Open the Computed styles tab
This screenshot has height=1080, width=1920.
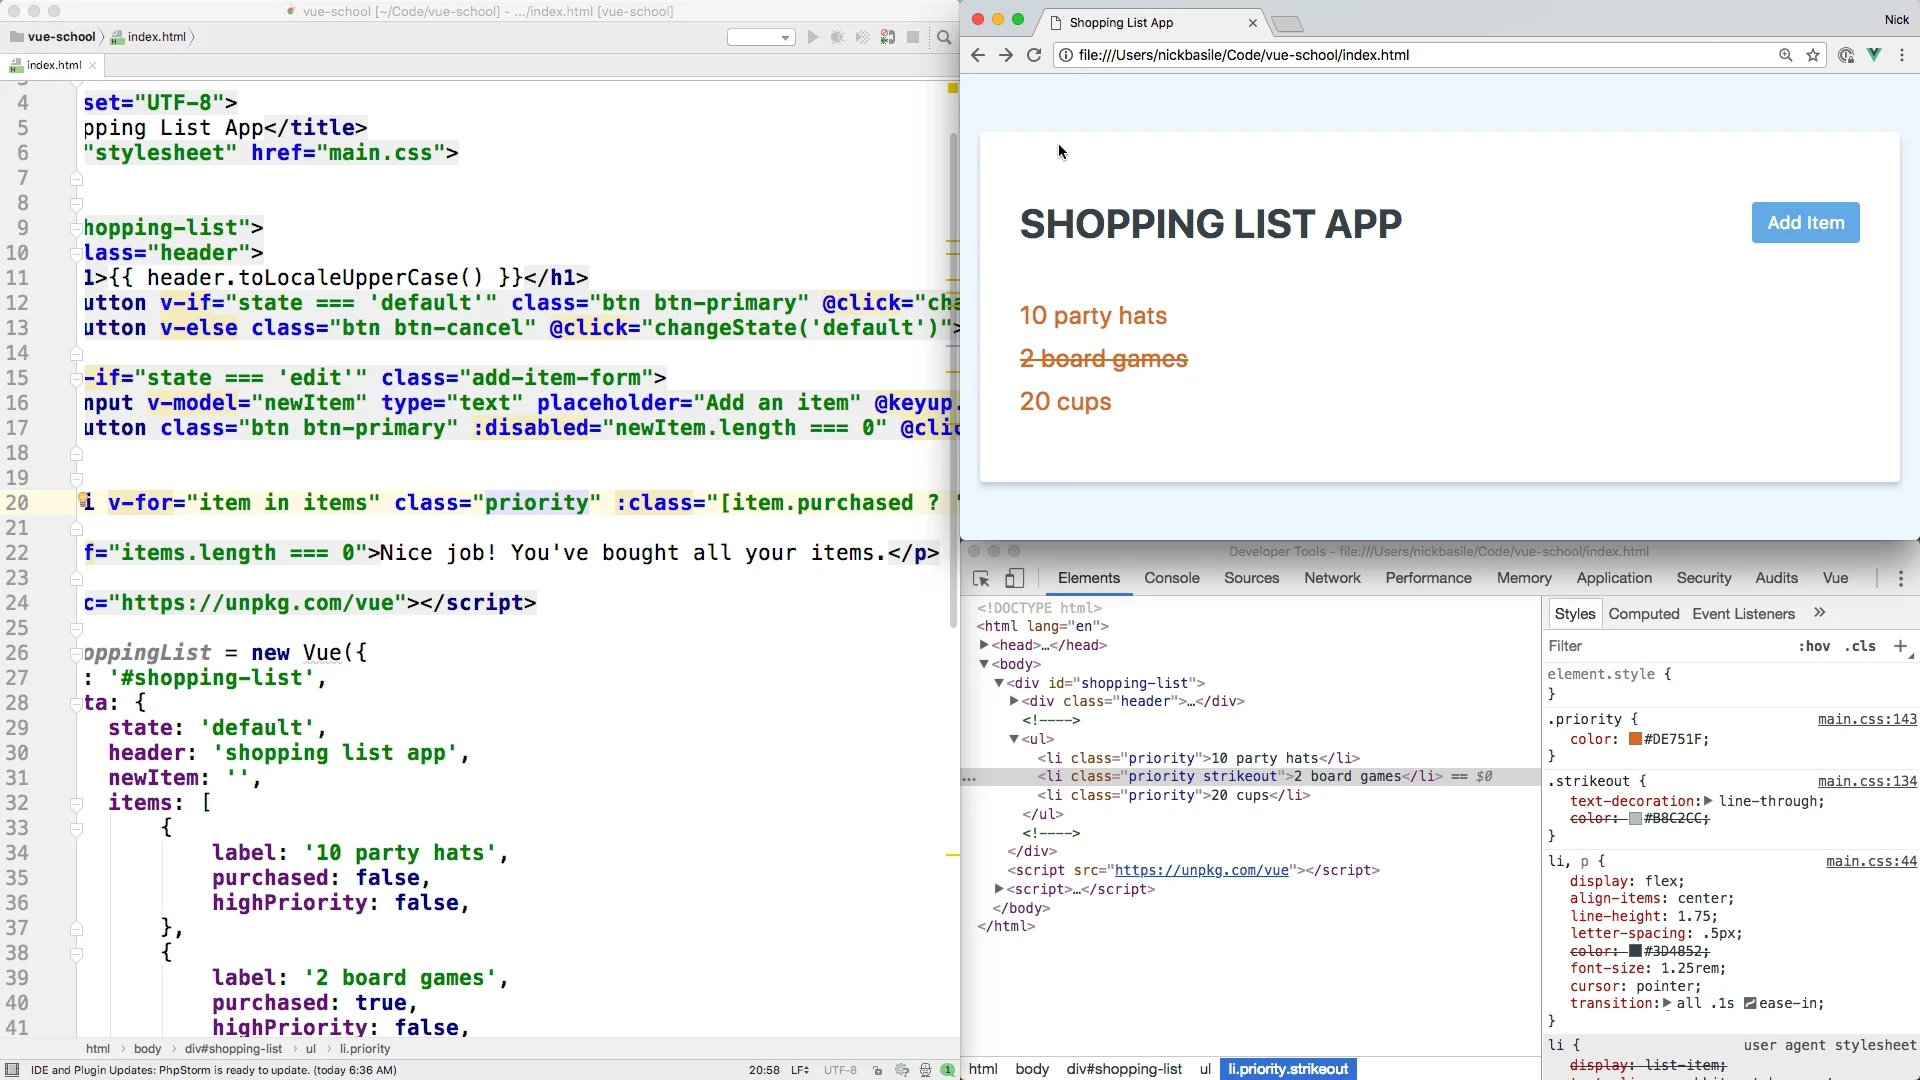click(x=1643, y=614)
